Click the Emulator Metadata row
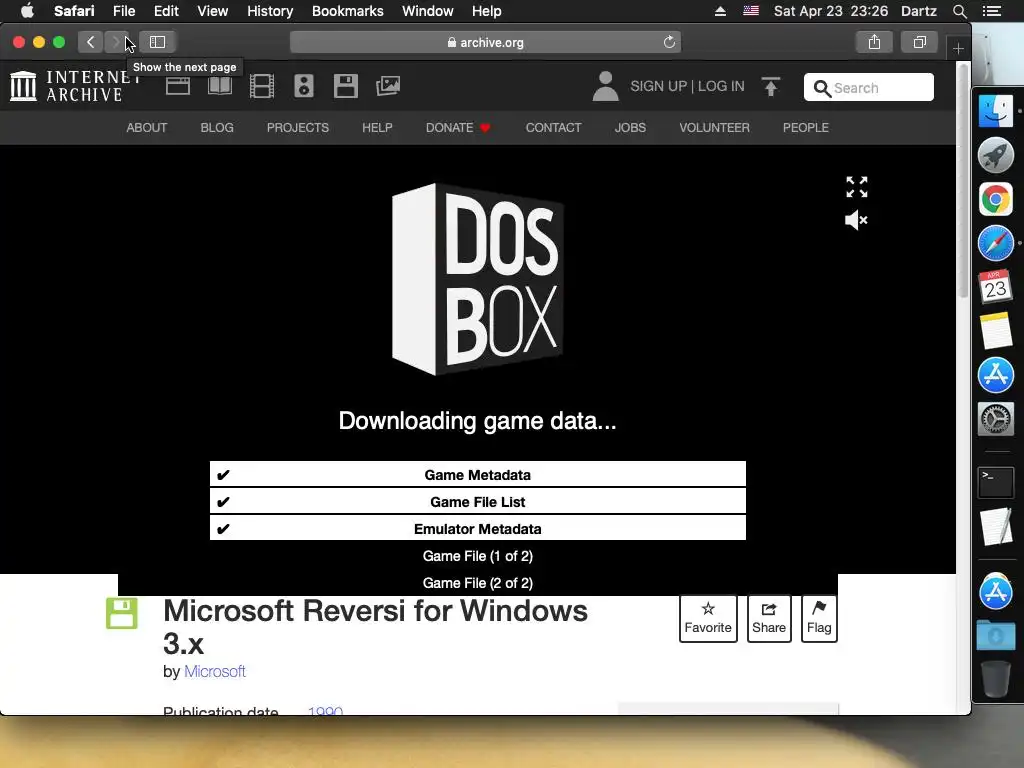 (477, 528)
